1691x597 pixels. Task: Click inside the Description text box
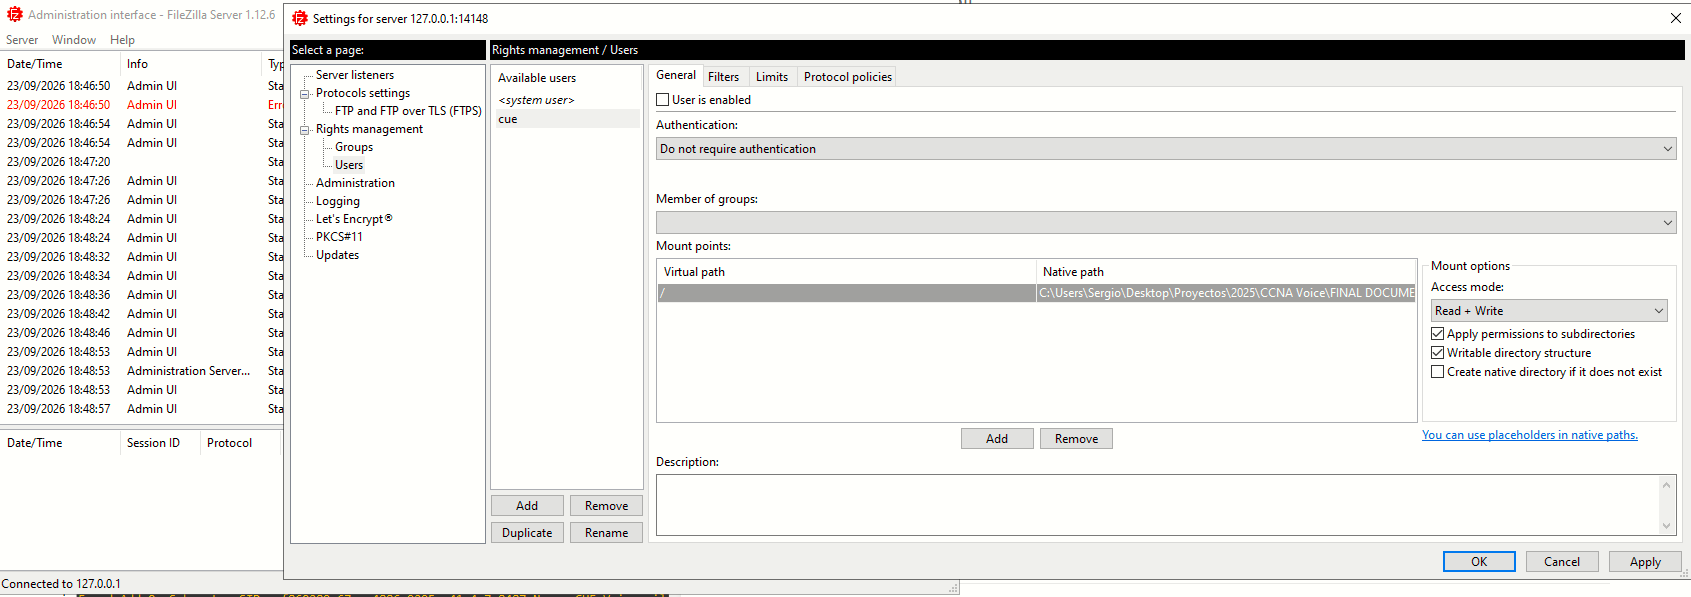click(1157, 505)
